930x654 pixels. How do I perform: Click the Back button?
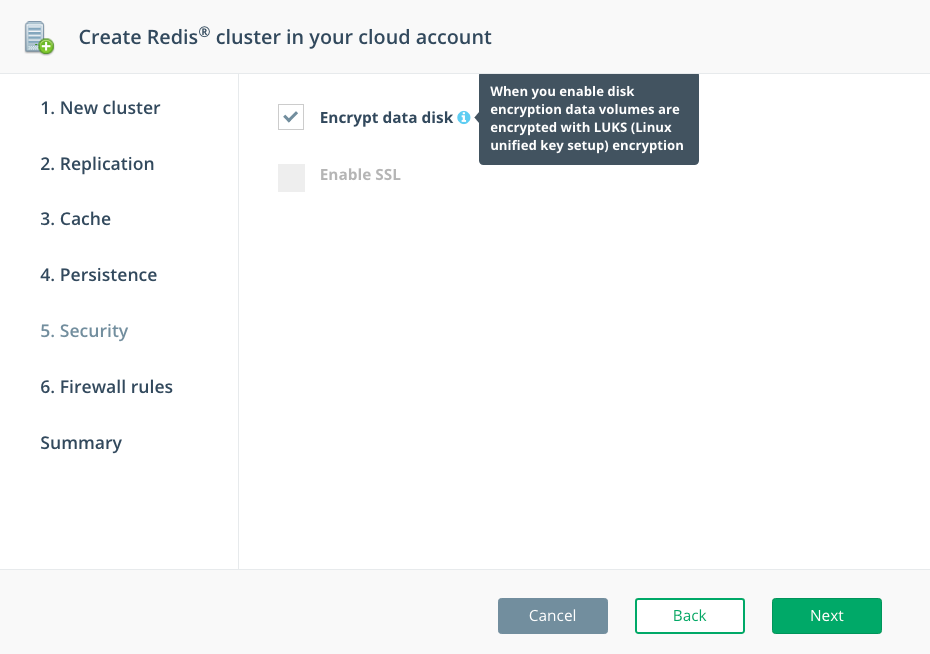click(689, 616)
